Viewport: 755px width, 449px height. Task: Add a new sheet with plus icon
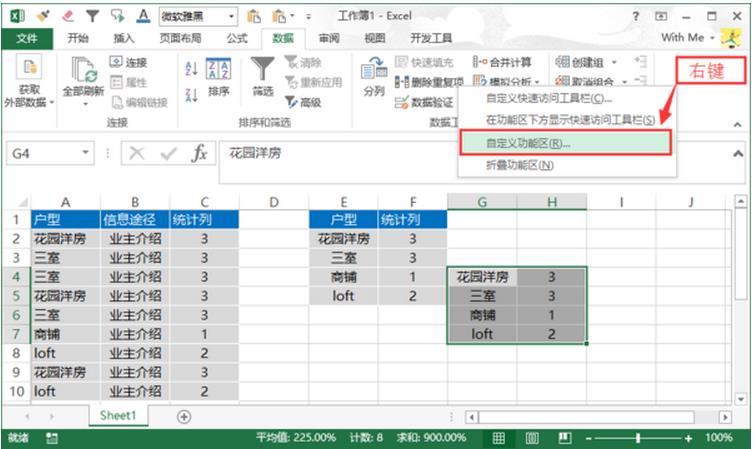tap(184, 415)
